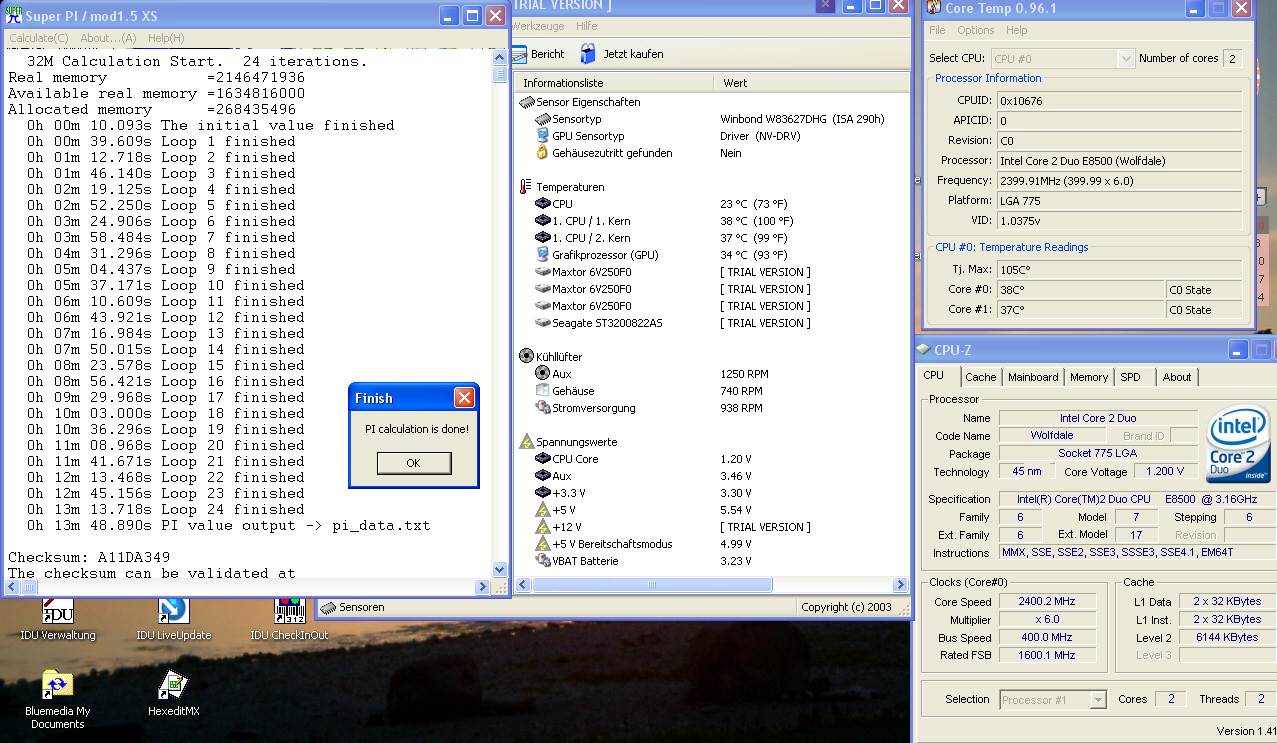Screen dimensions: 1277x743
Task: Select the +12 V warning icon
Action: (543, 527)
